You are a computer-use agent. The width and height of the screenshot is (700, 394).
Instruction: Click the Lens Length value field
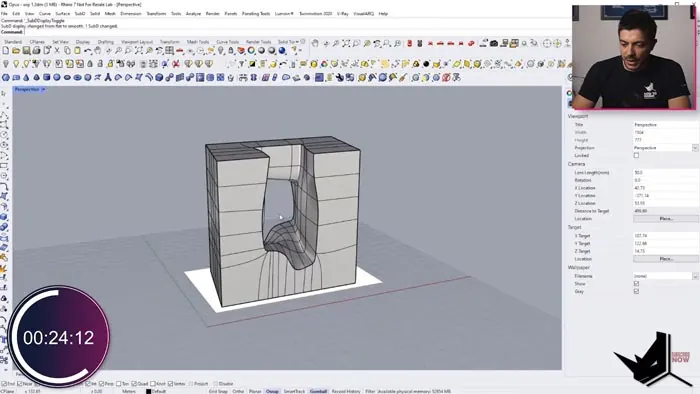point(665,172)
